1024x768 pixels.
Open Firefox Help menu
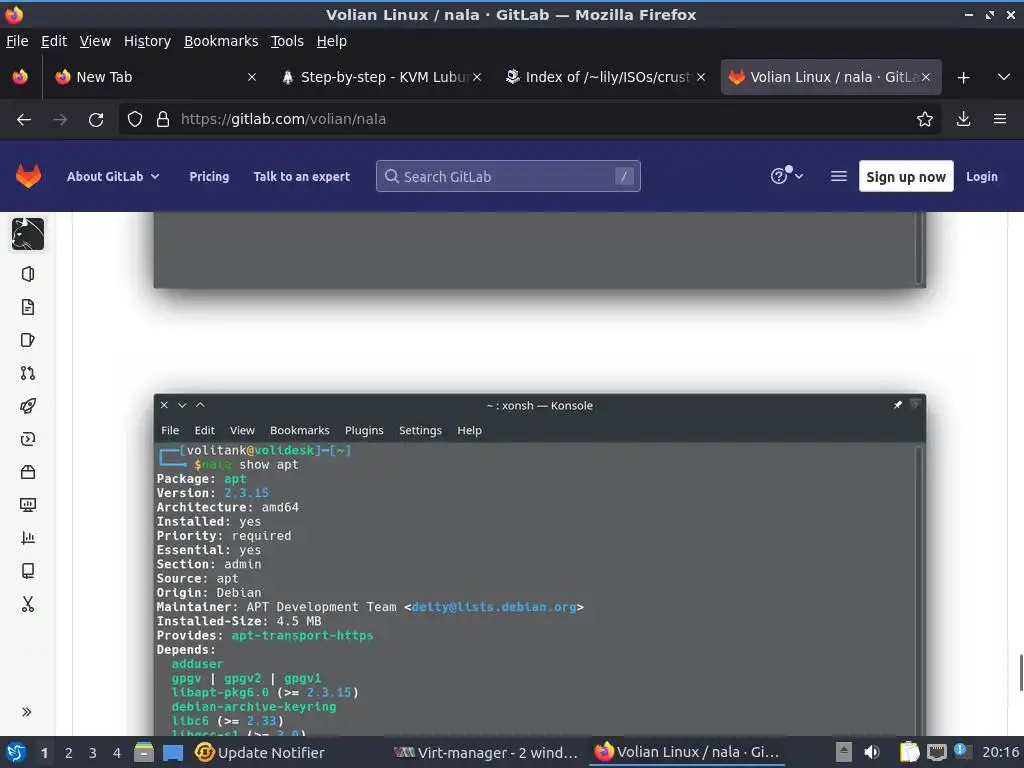pos(332,41)
